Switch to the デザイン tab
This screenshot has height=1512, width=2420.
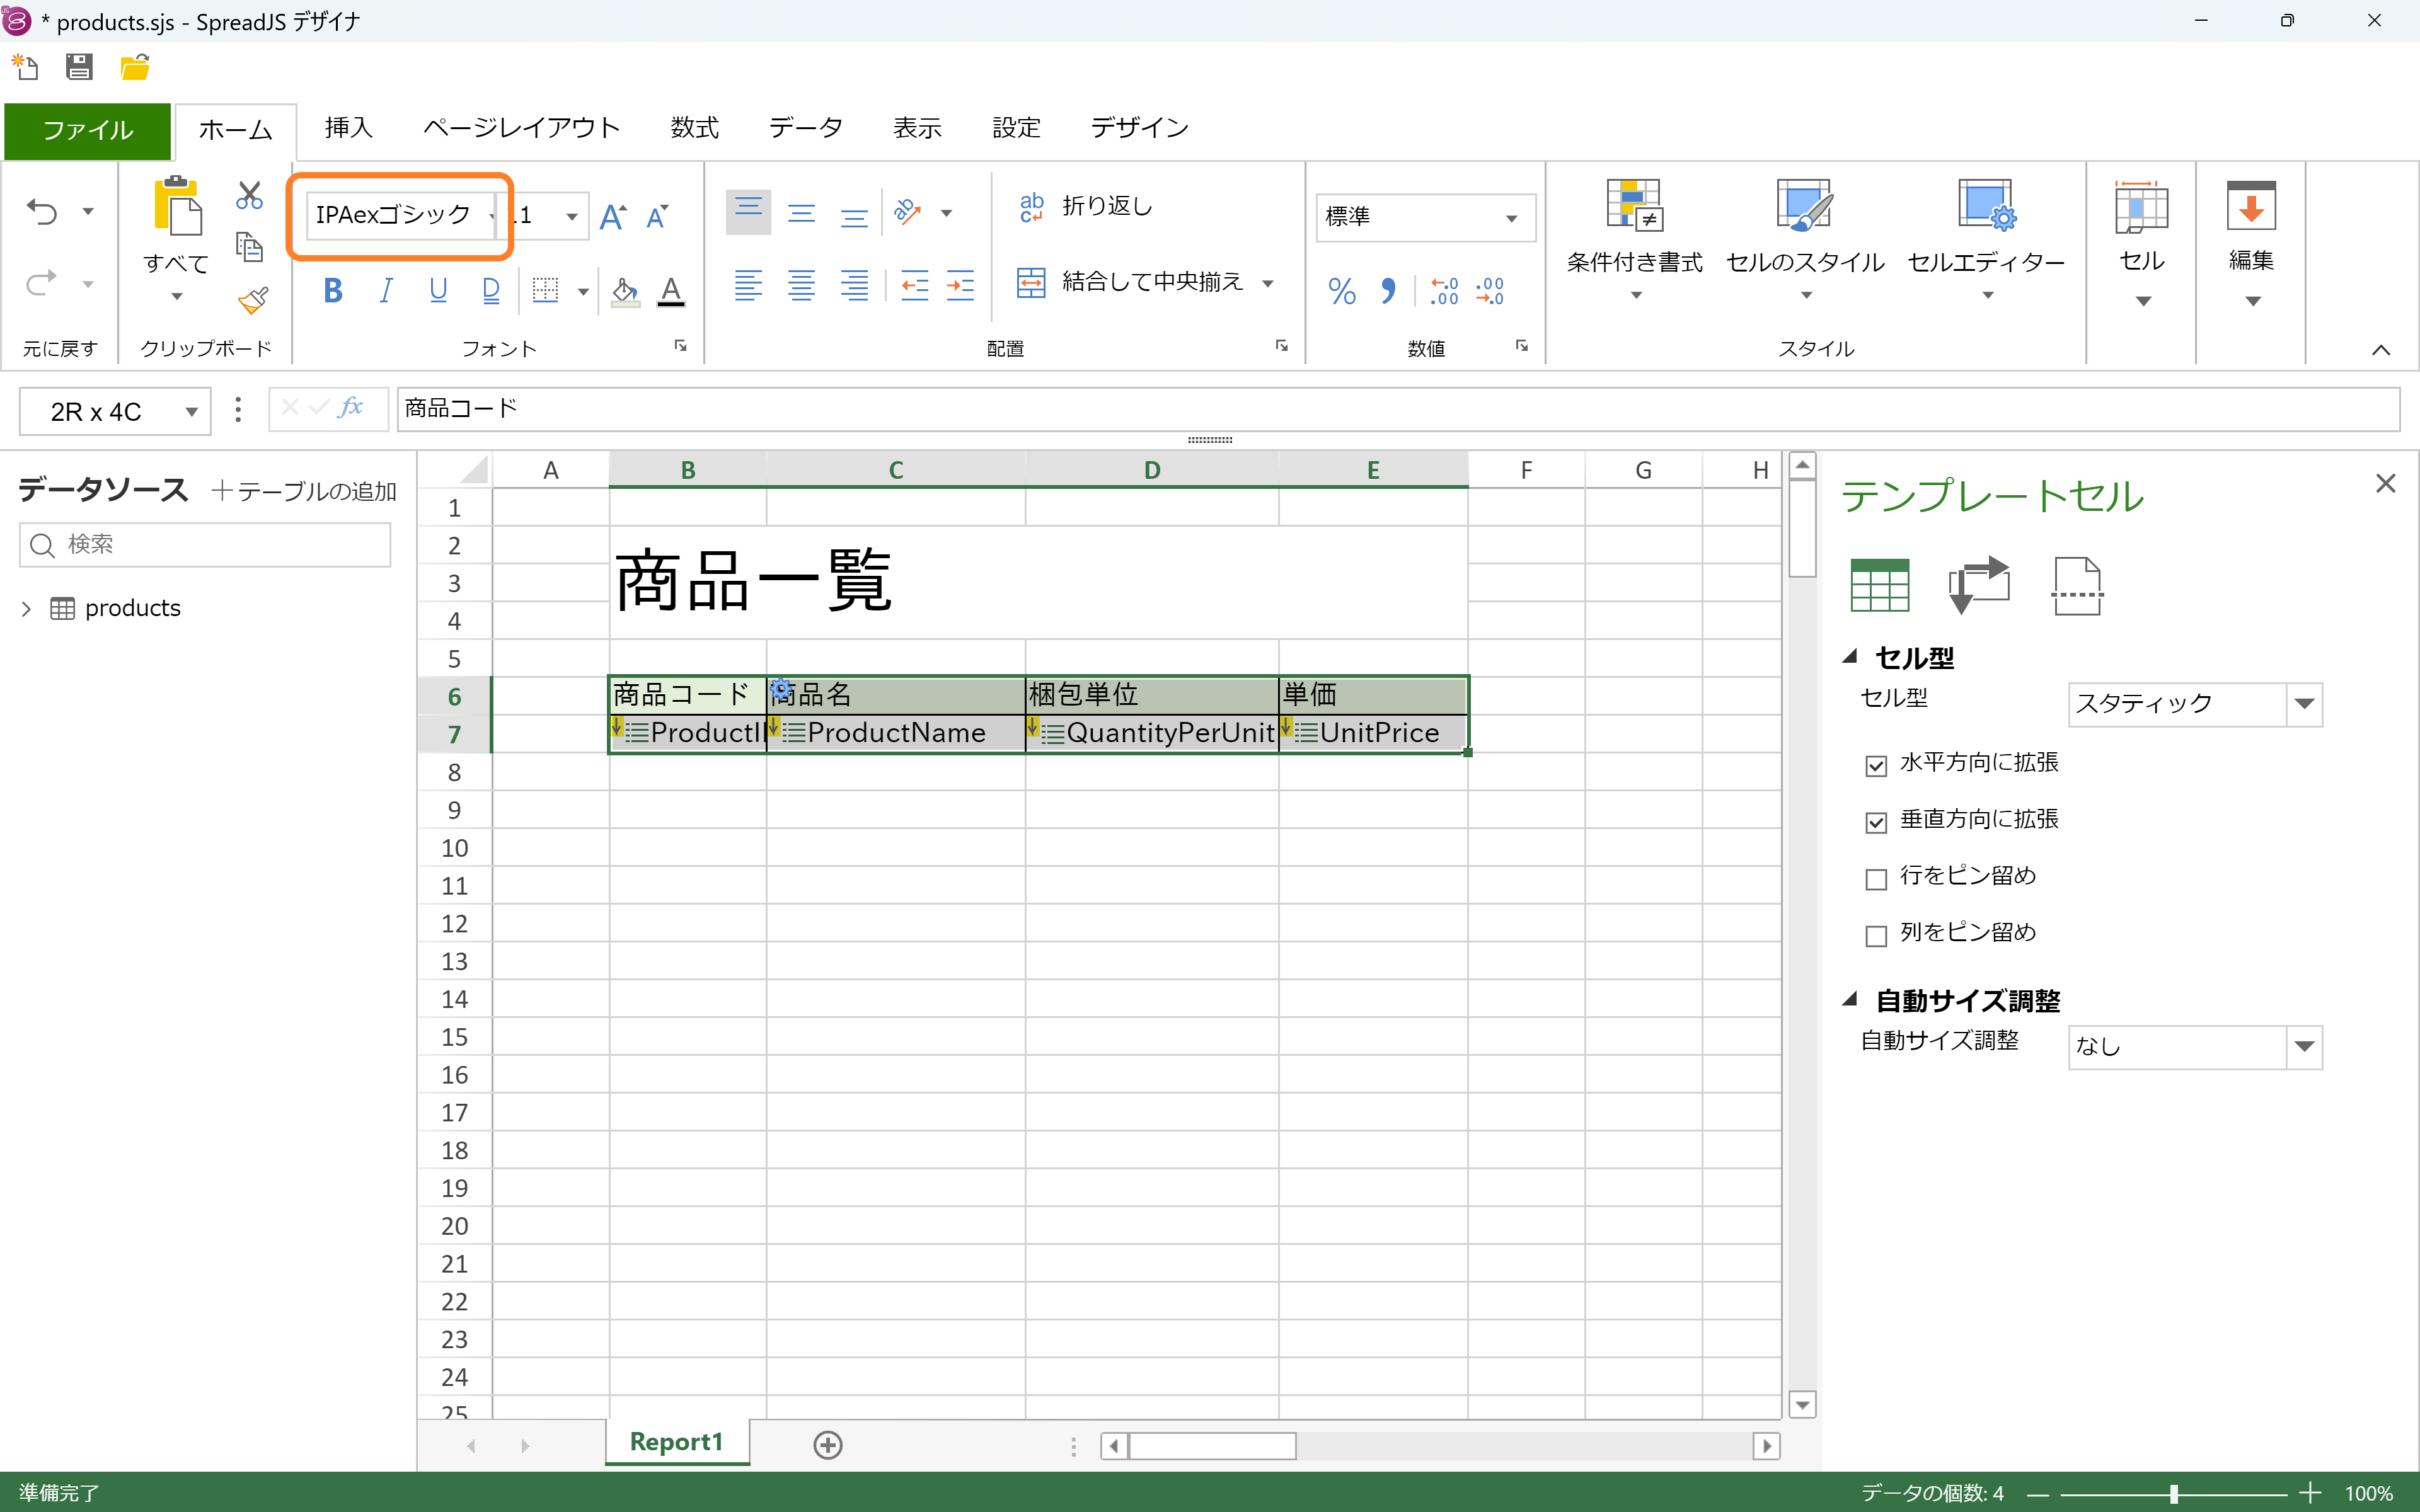pyautogui.click(x=1140, y=128)
